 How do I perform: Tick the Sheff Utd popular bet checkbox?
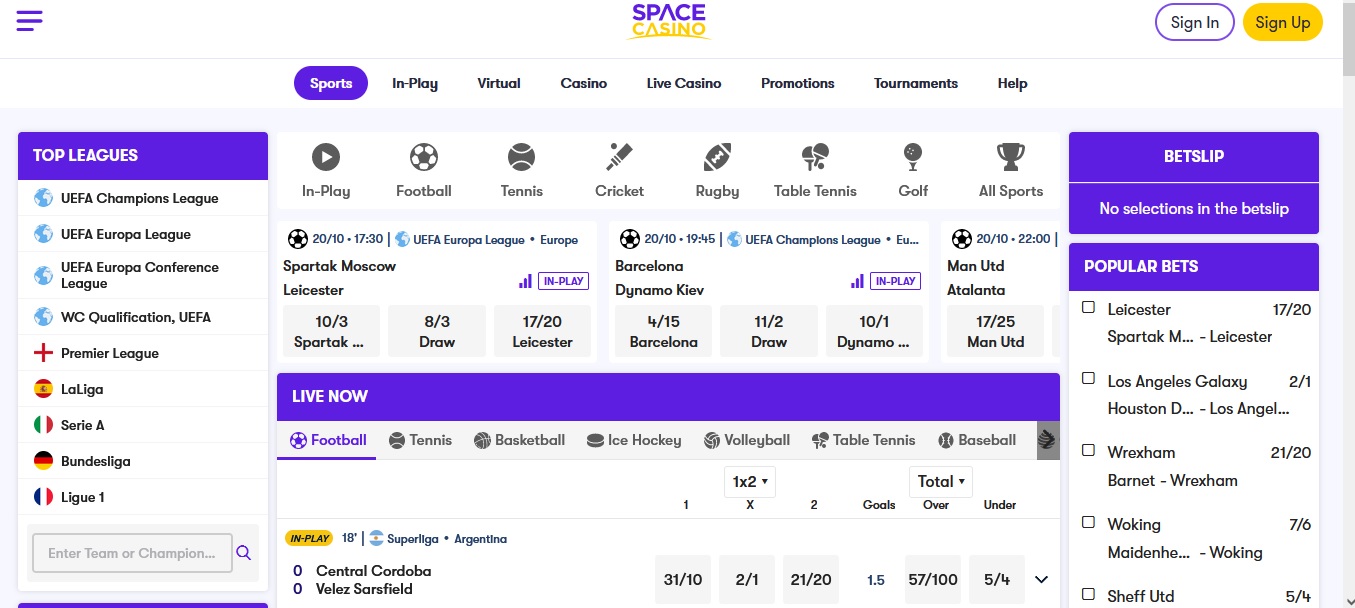coord(1089,594)
